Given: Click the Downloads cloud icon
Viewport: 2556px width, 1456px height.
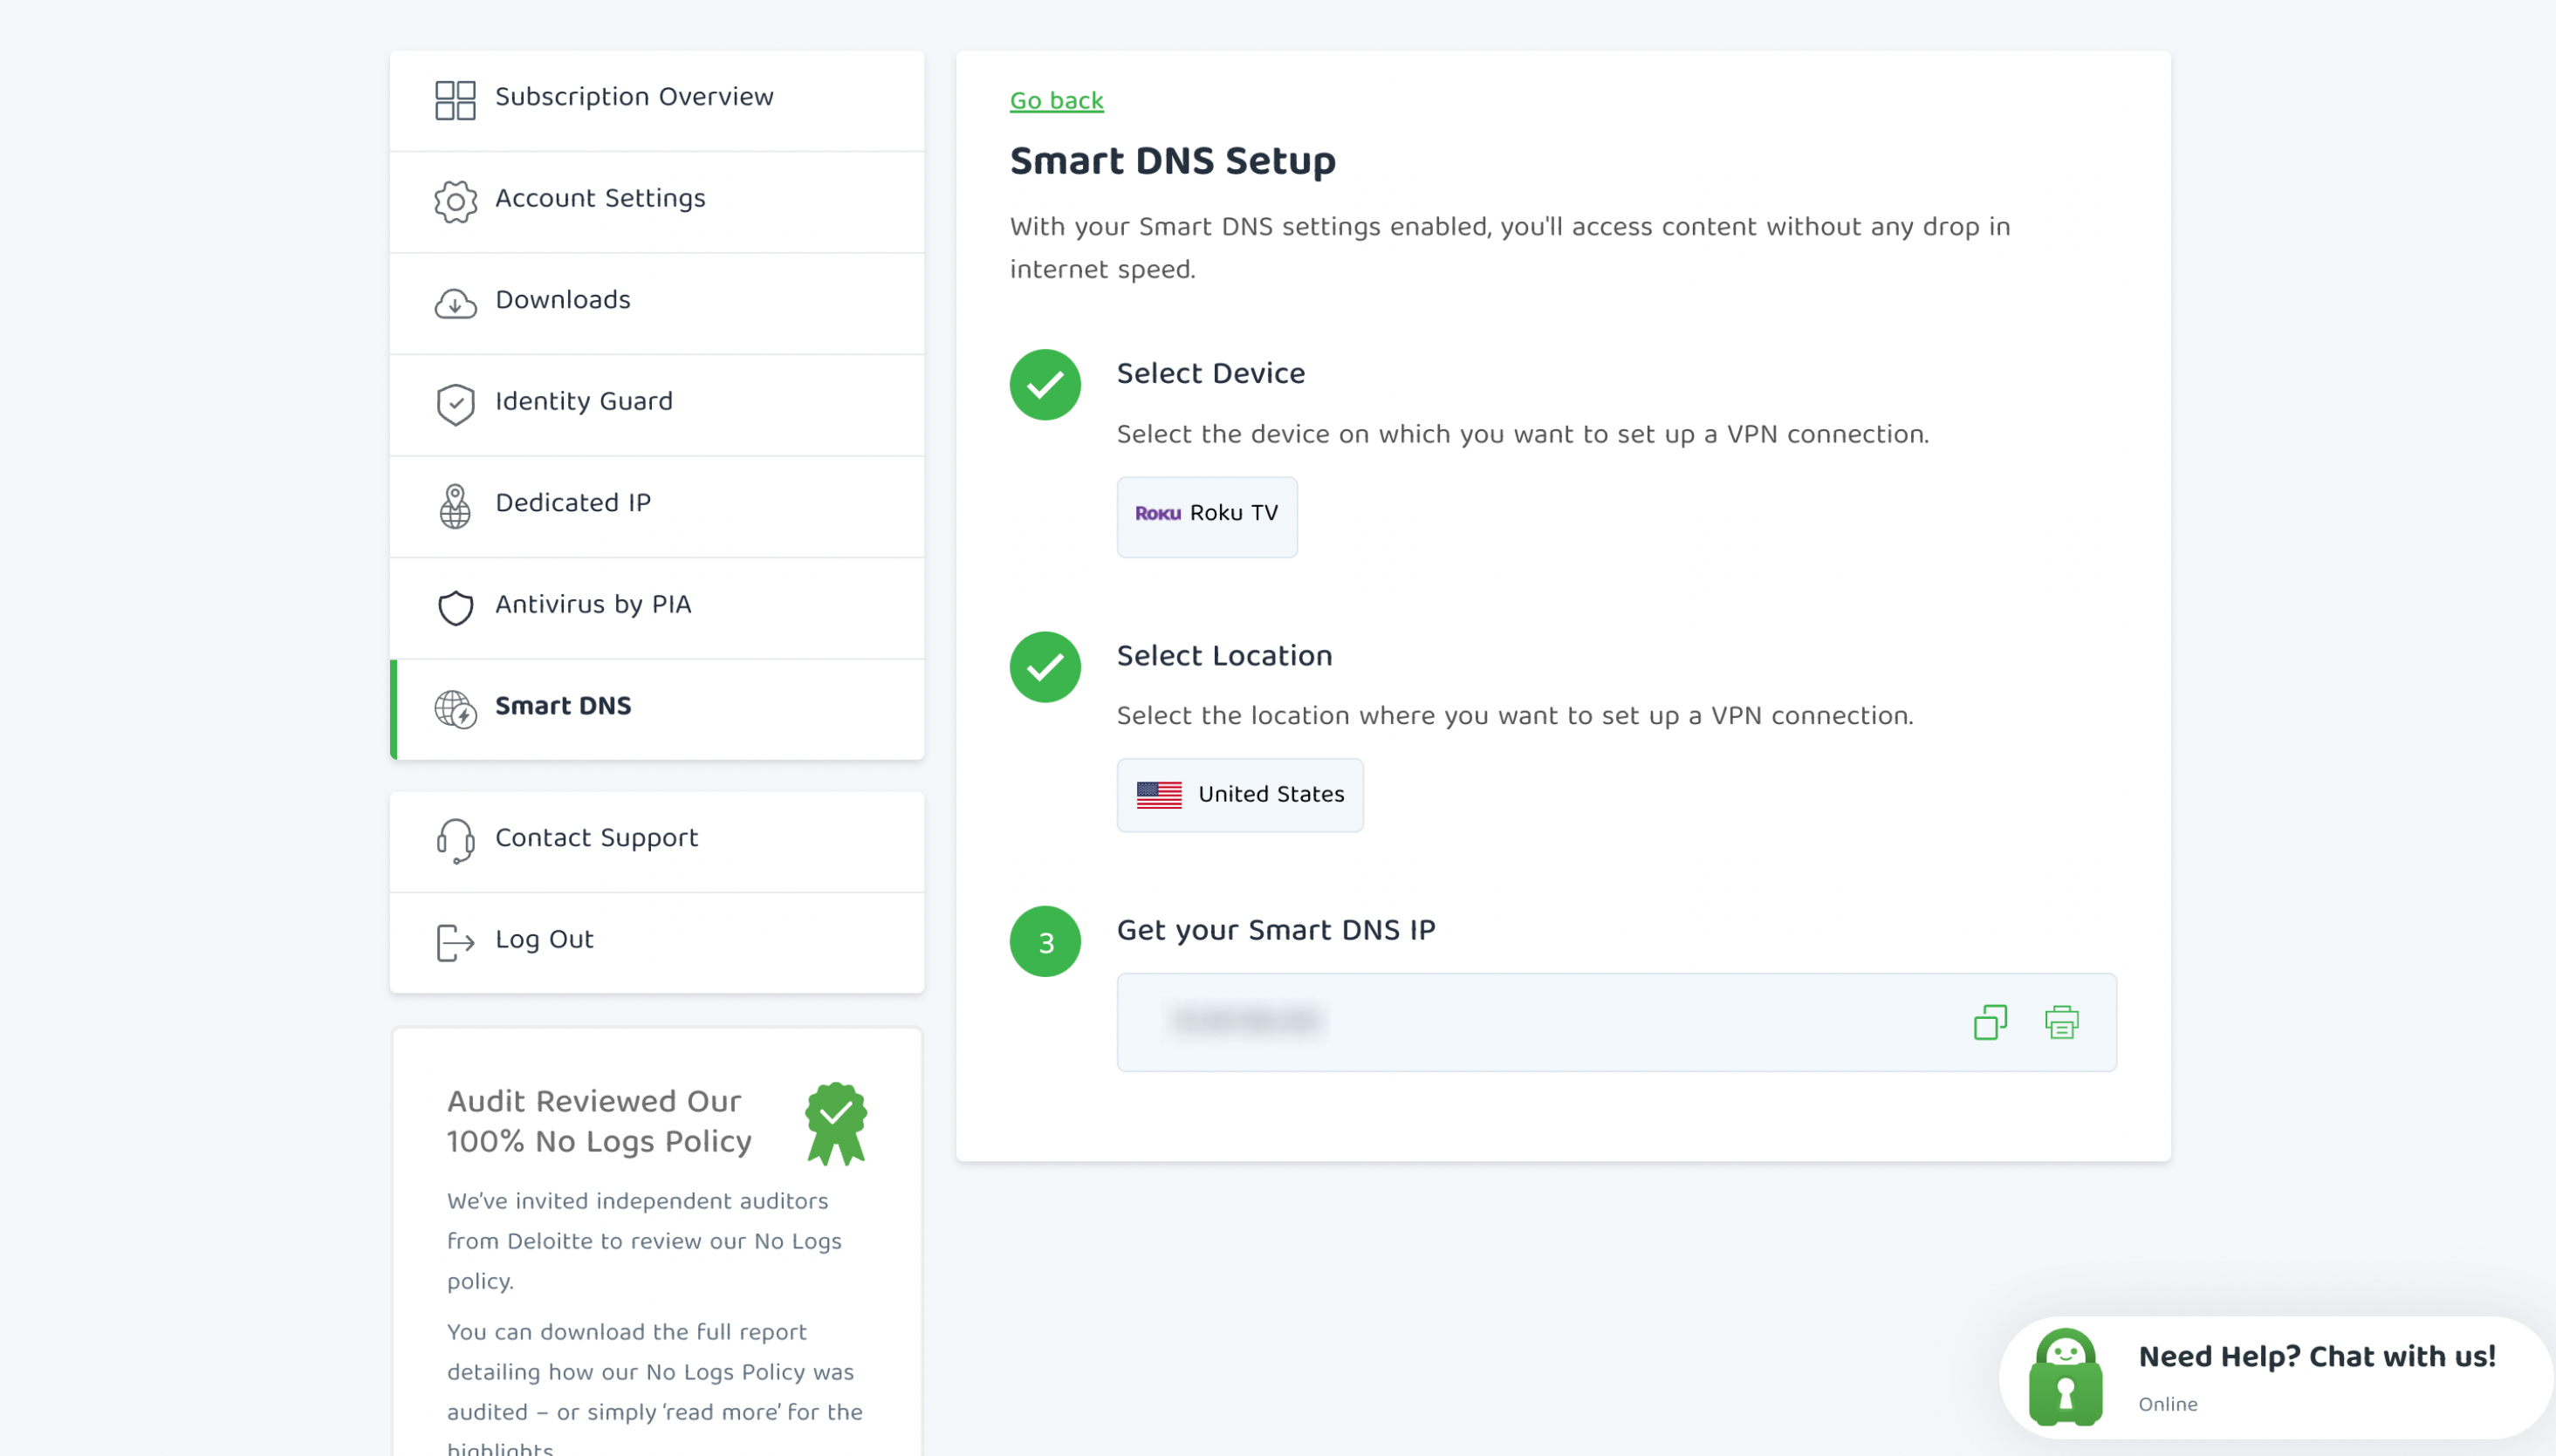Looking at the screenshot, I should (455, 303).
